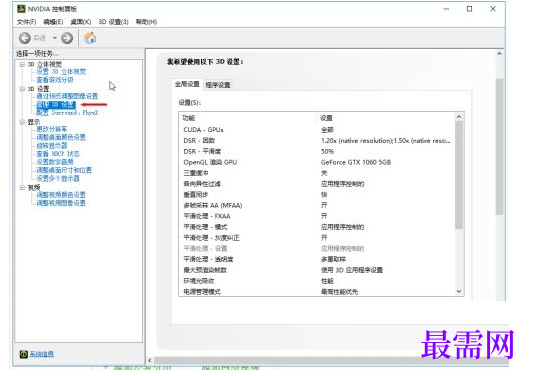Open the 3D 设置(3) menu
The width and height of the screenshot is (533, 376).
[x=114, y=22]
